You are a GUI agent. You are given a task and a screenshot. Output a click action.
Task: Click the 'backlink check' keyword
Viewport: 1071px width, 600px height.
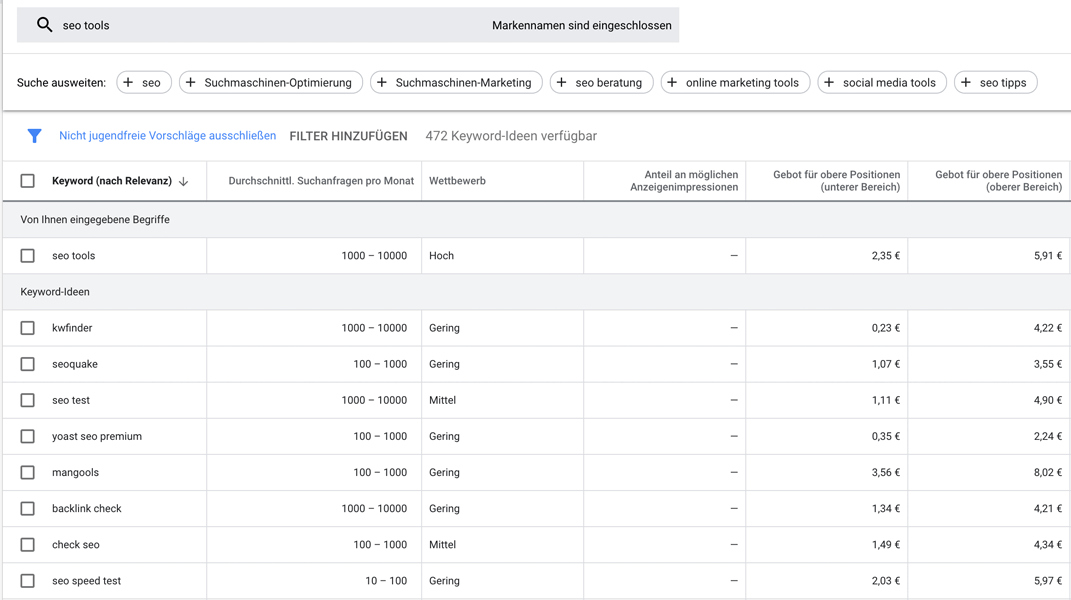point(87,509)
